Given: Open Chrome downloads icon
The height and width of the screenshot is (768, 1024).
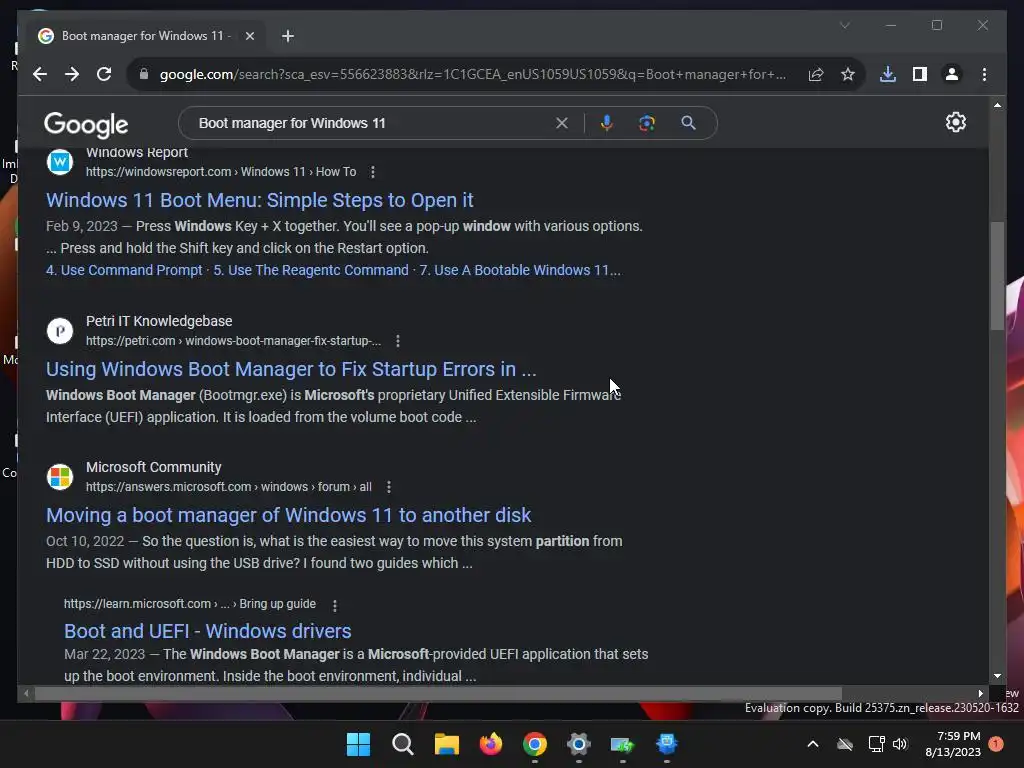Looking at the screenshot, I should (888, 74).
